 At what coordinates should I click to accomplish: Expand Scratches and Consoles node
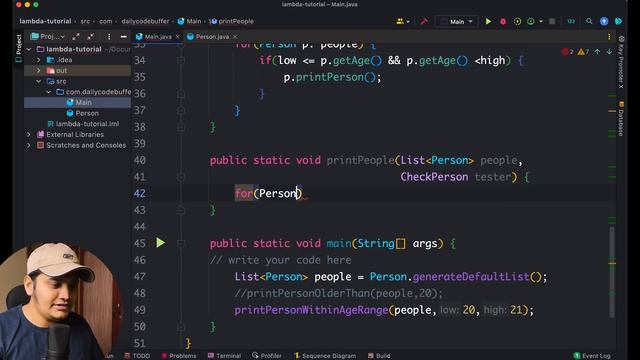coord(29,145)
